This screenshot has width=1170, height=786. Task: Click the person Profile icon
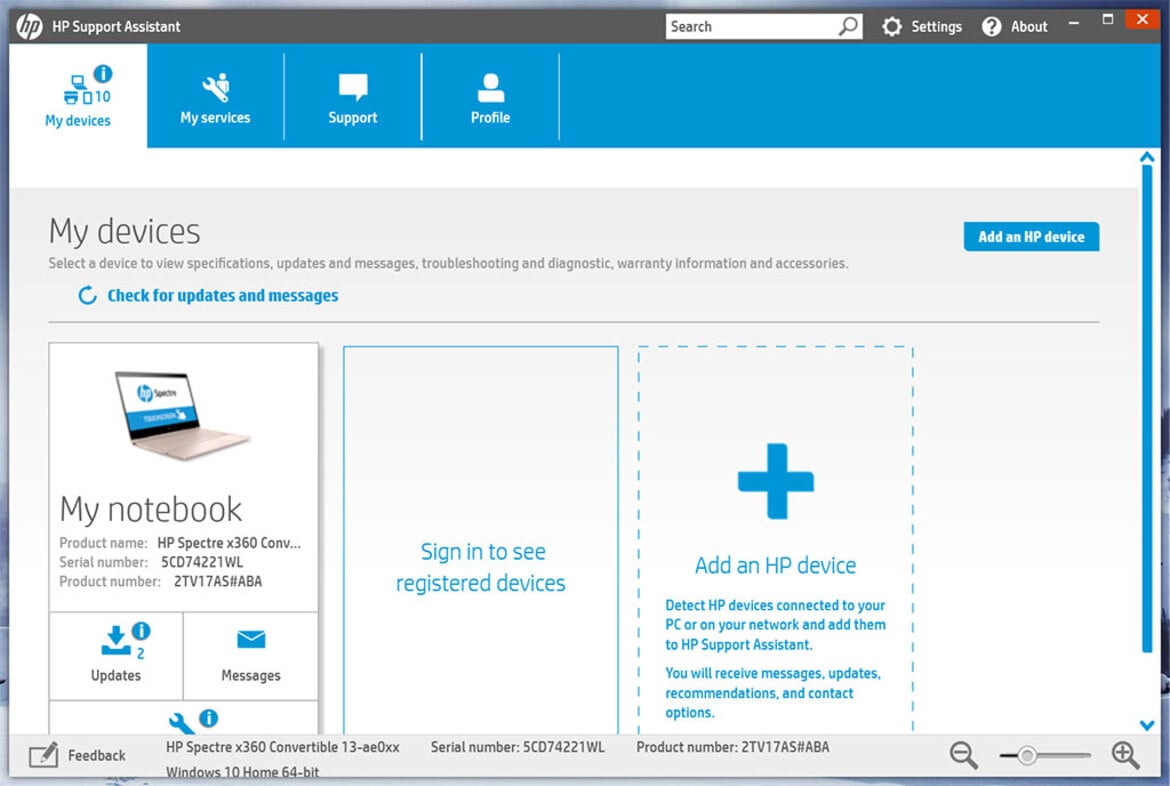pyautogui.click(x=490, y=88)
